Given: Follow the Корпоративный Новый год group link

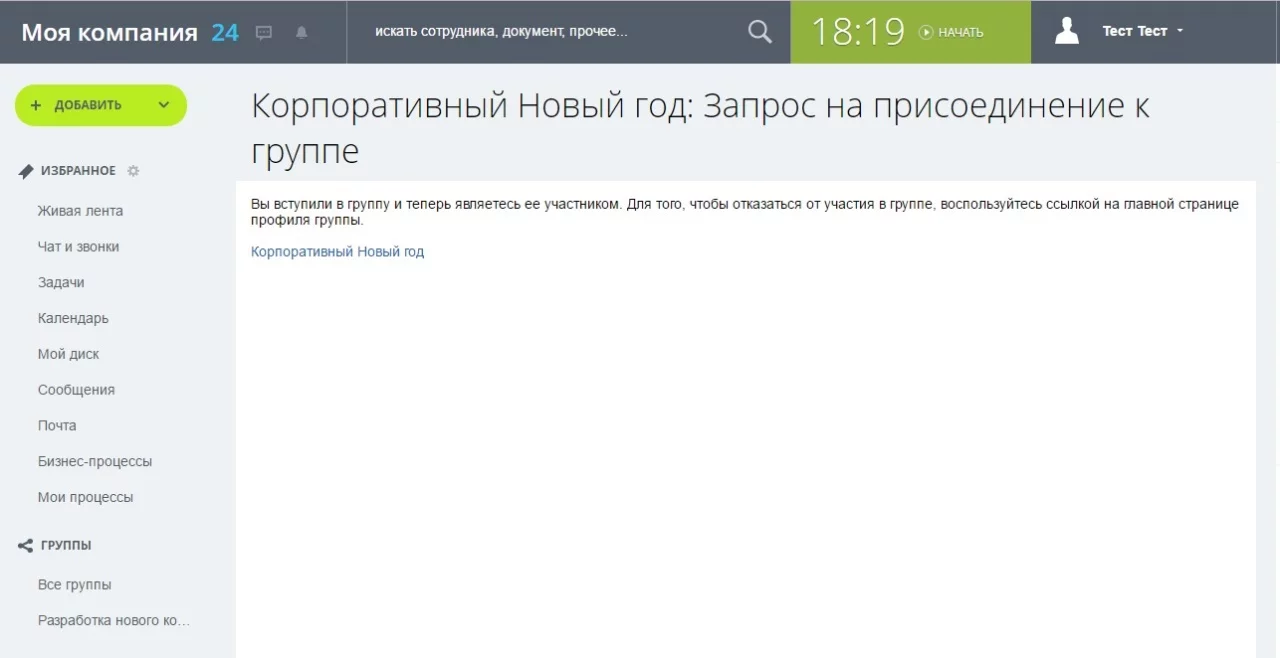Looking at the screenshot, I should point(337,252).
